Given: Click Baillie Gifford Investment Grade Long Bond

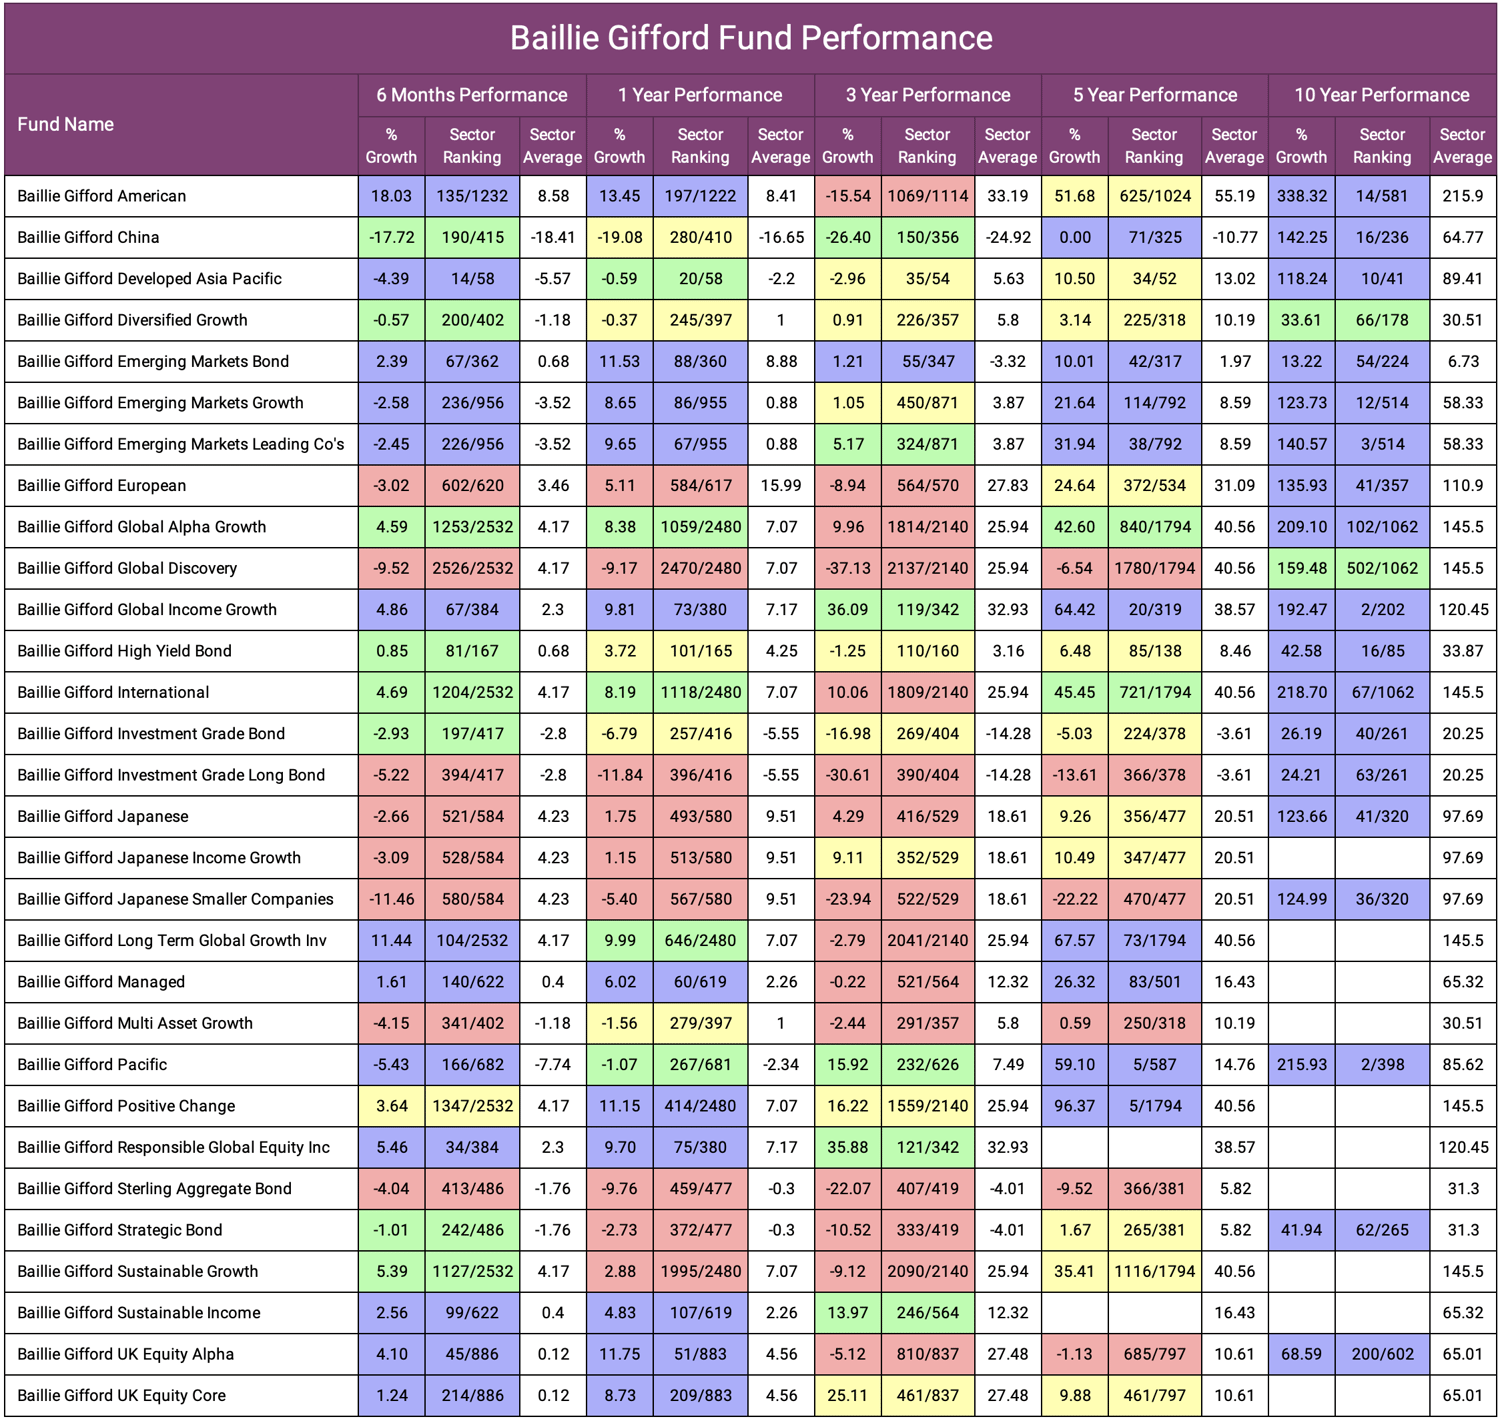Looking at the screenshot, I should [171, 775].
